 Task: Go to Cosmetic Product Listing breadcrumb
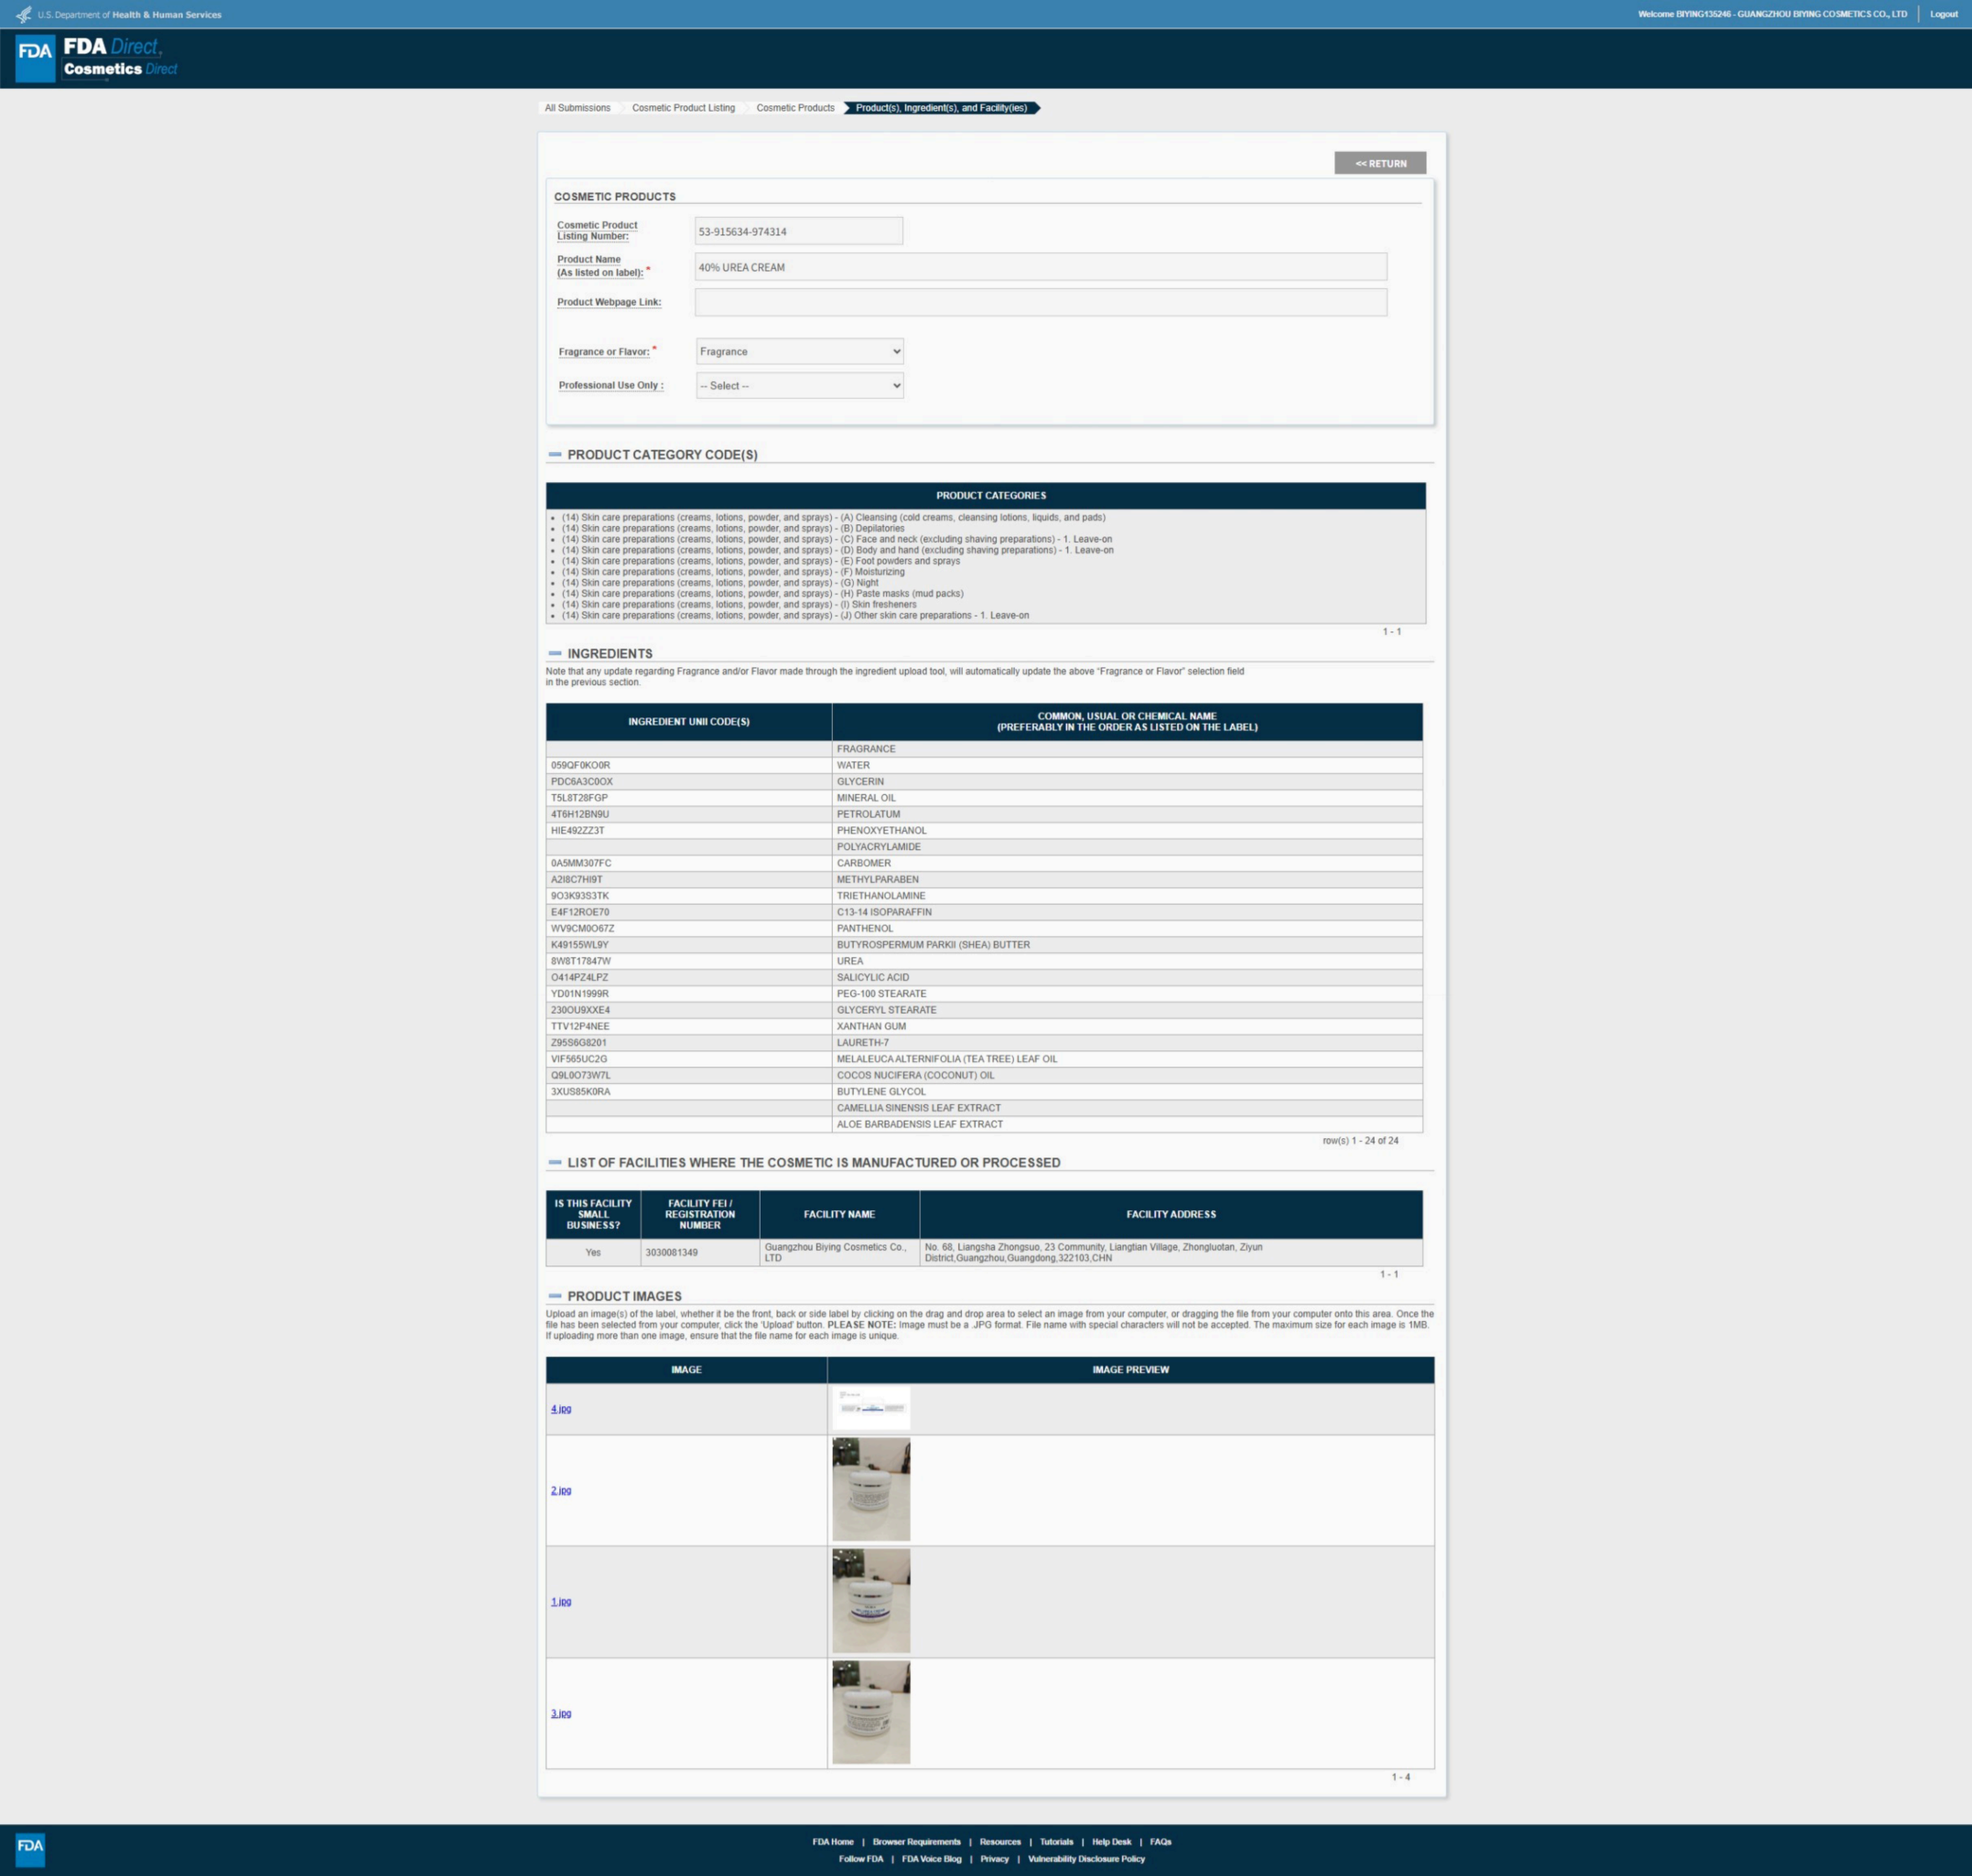tap(683, 108)
